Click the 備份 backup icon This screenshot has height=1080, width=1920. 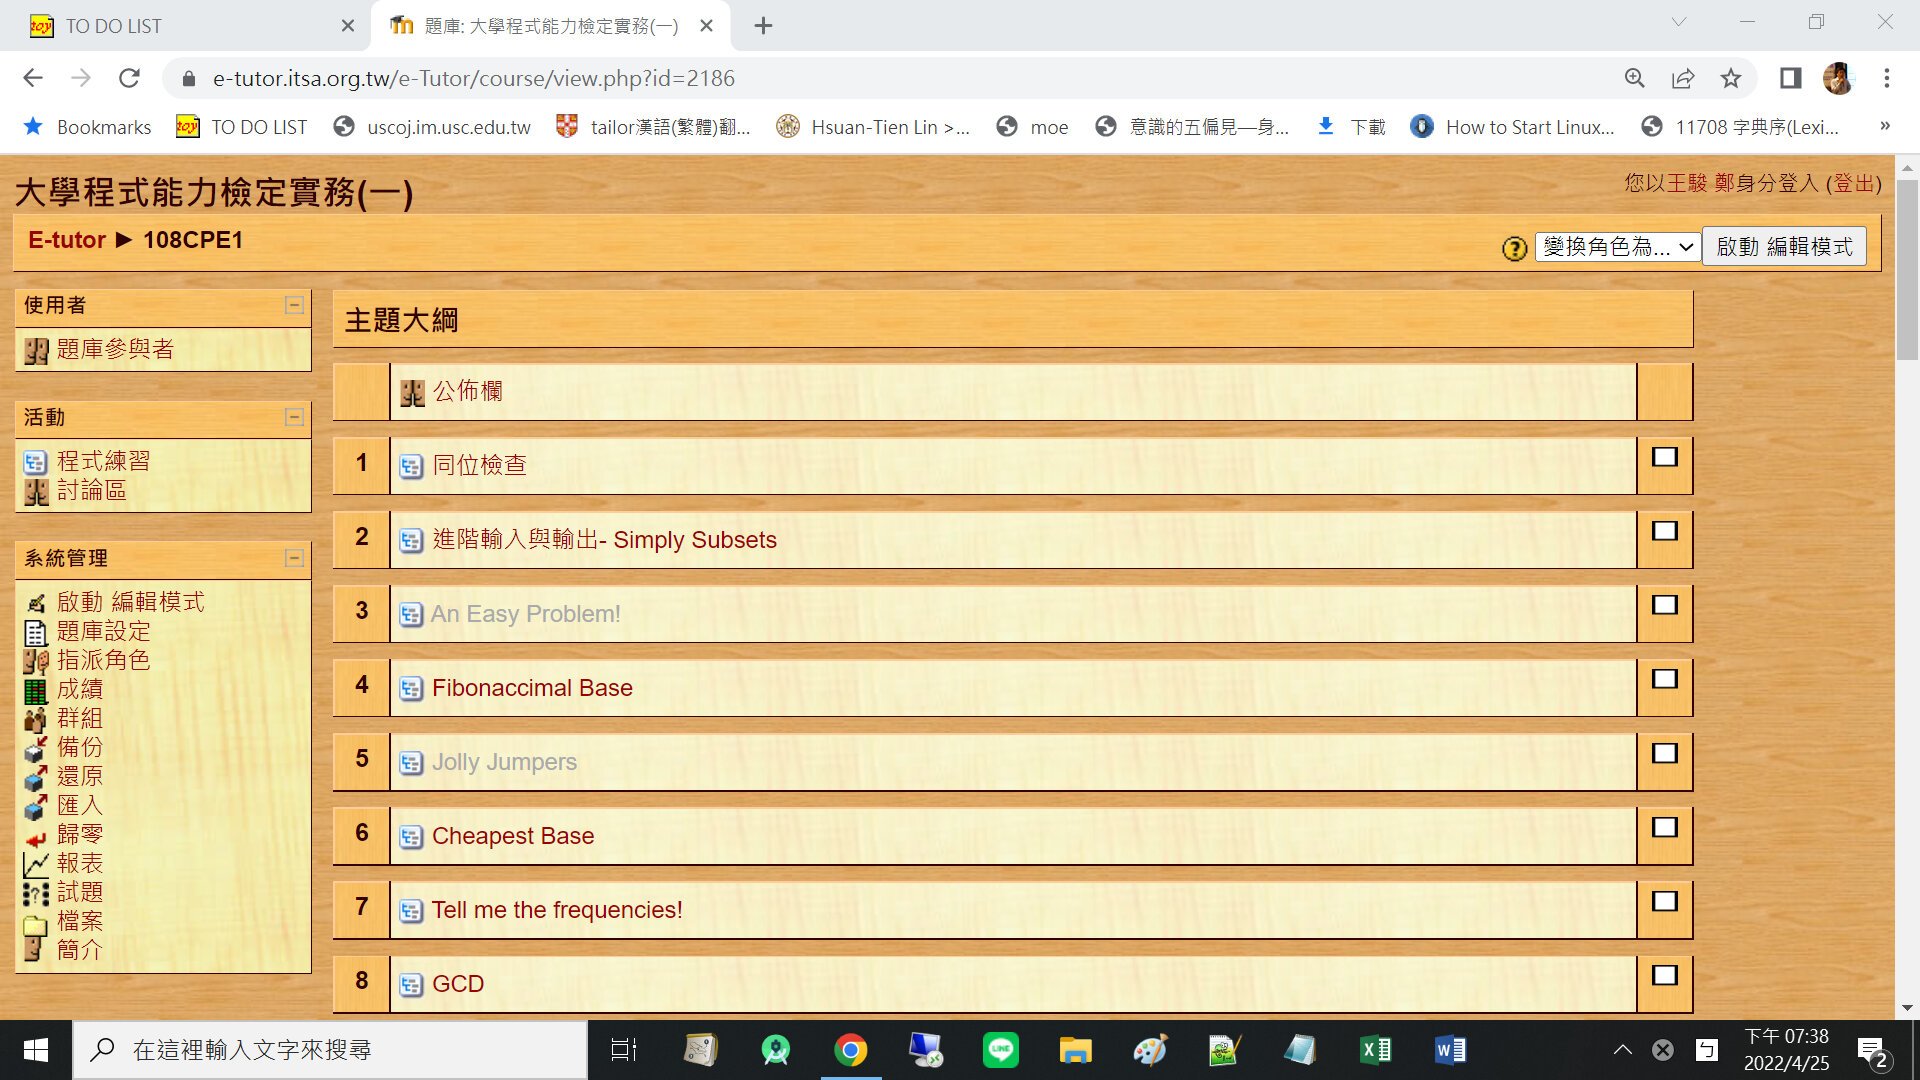35,749
